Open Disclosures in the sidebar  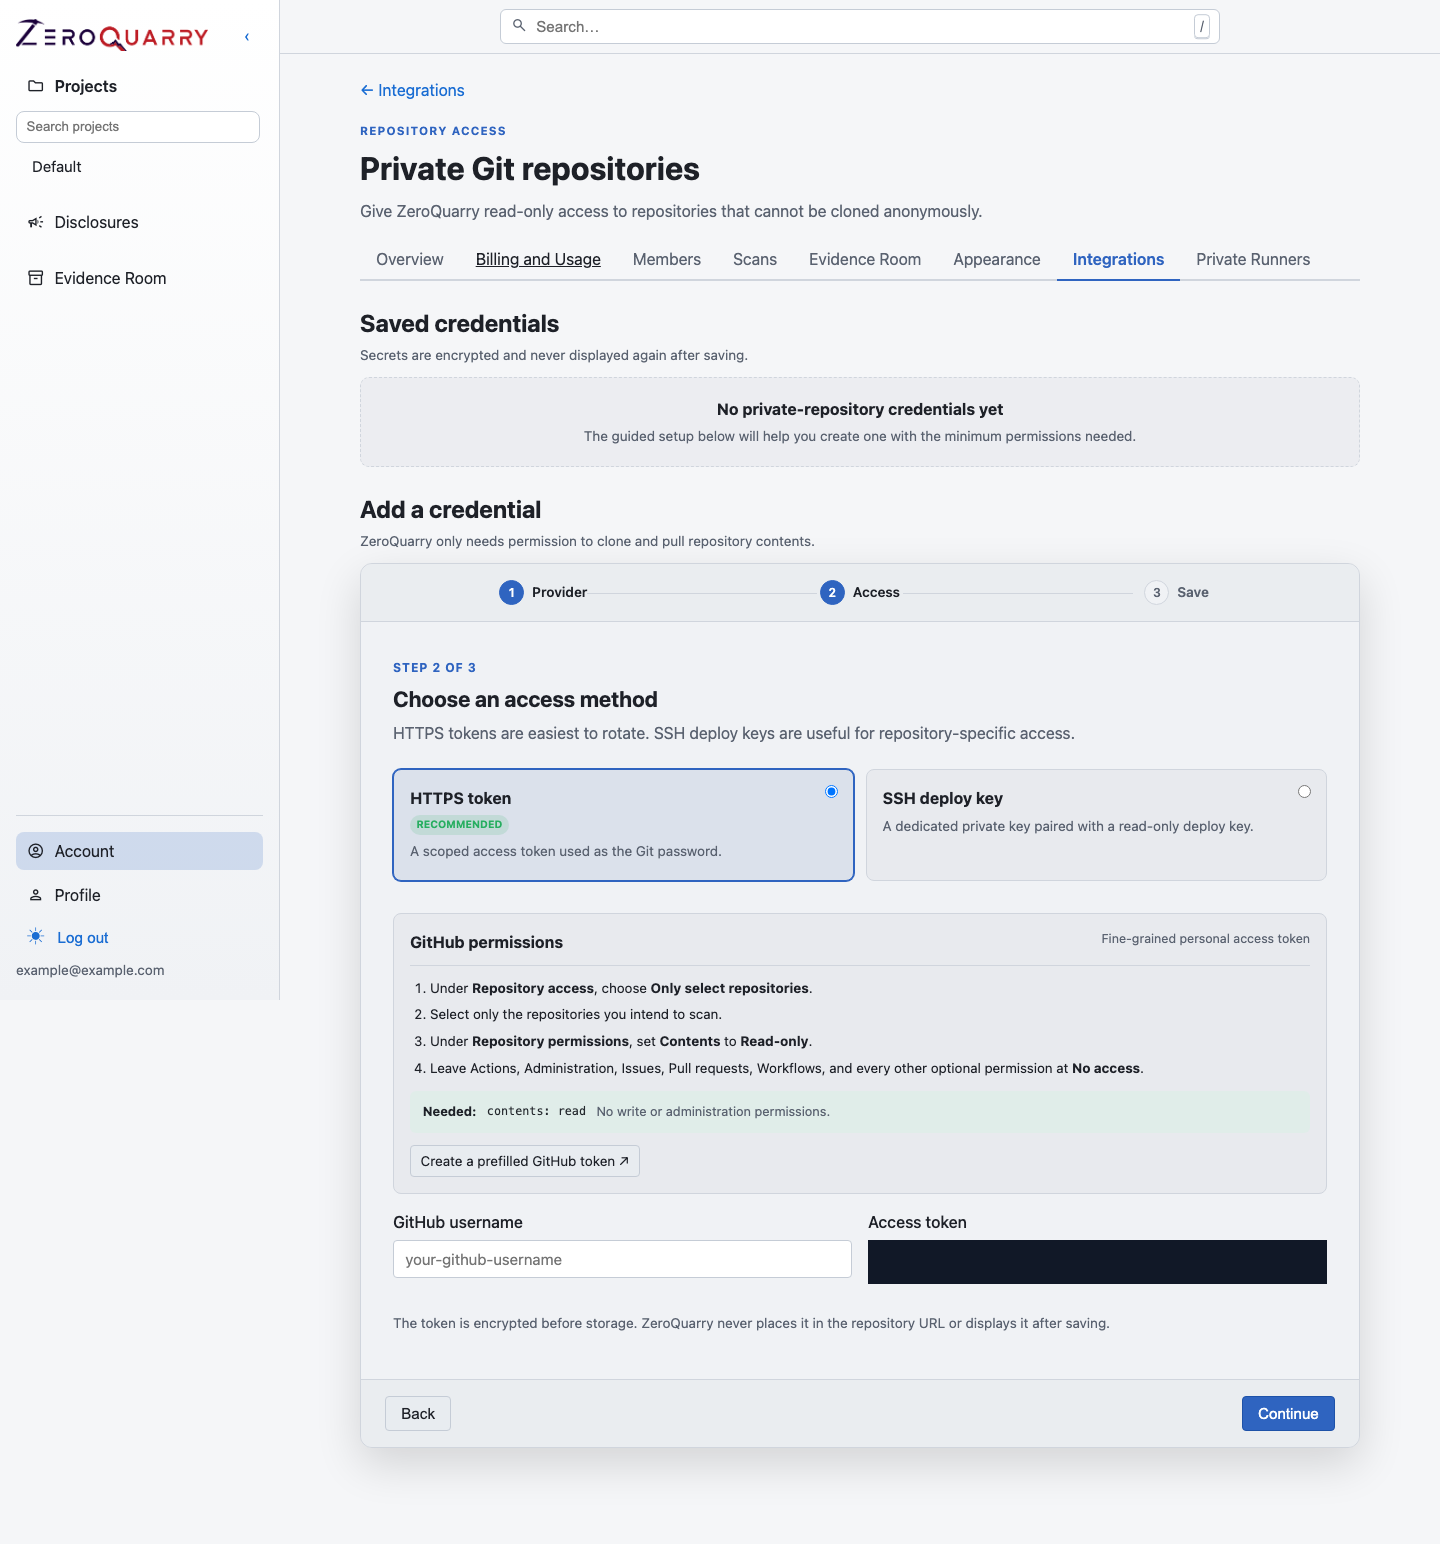pyautogui.click(x=97, y=222)
